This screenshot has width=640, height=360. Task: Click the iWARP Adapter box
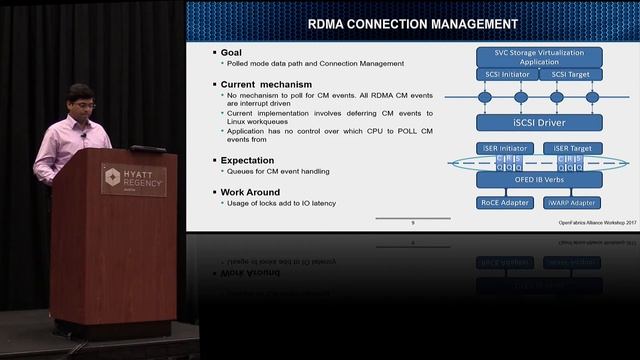[571, 203]
